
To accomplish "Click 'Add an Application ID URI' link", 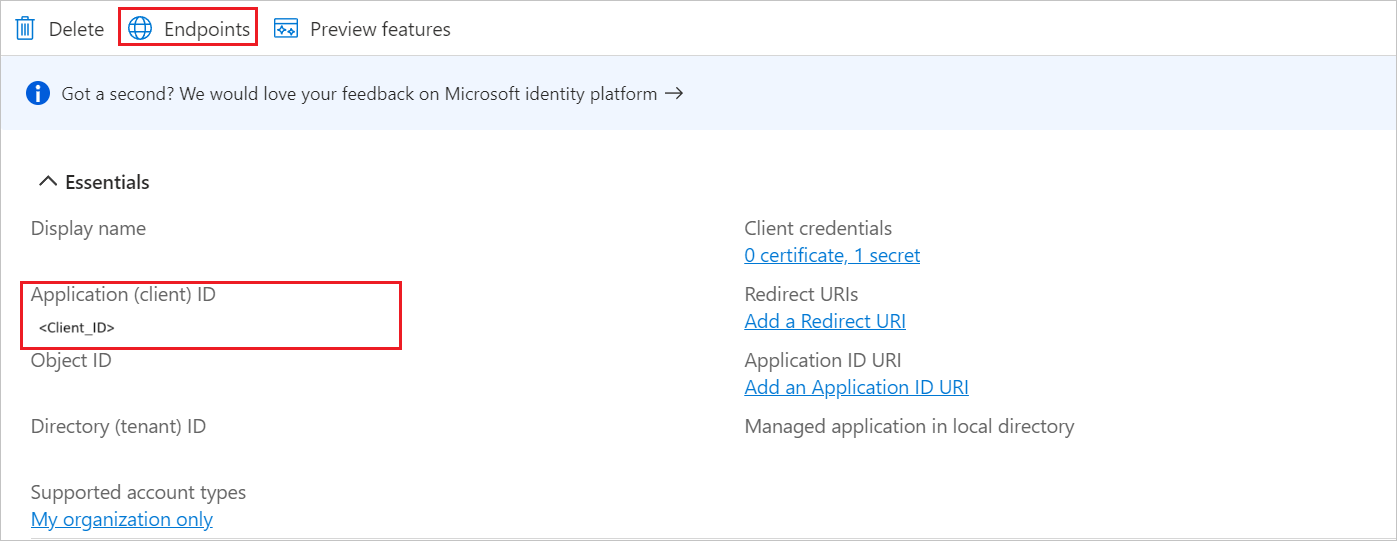I will pos(856,387).
